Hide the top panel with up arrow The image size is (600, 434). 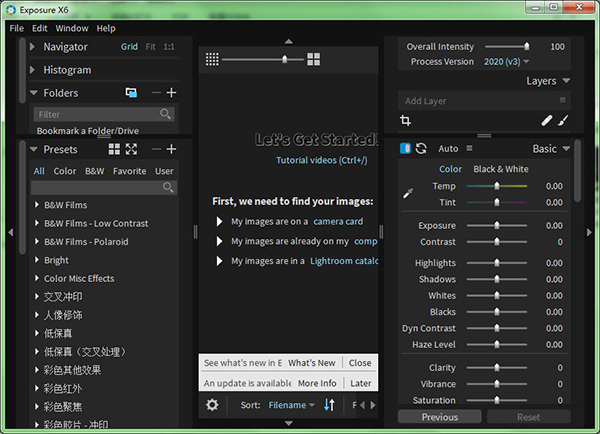[x=289, y=41]
